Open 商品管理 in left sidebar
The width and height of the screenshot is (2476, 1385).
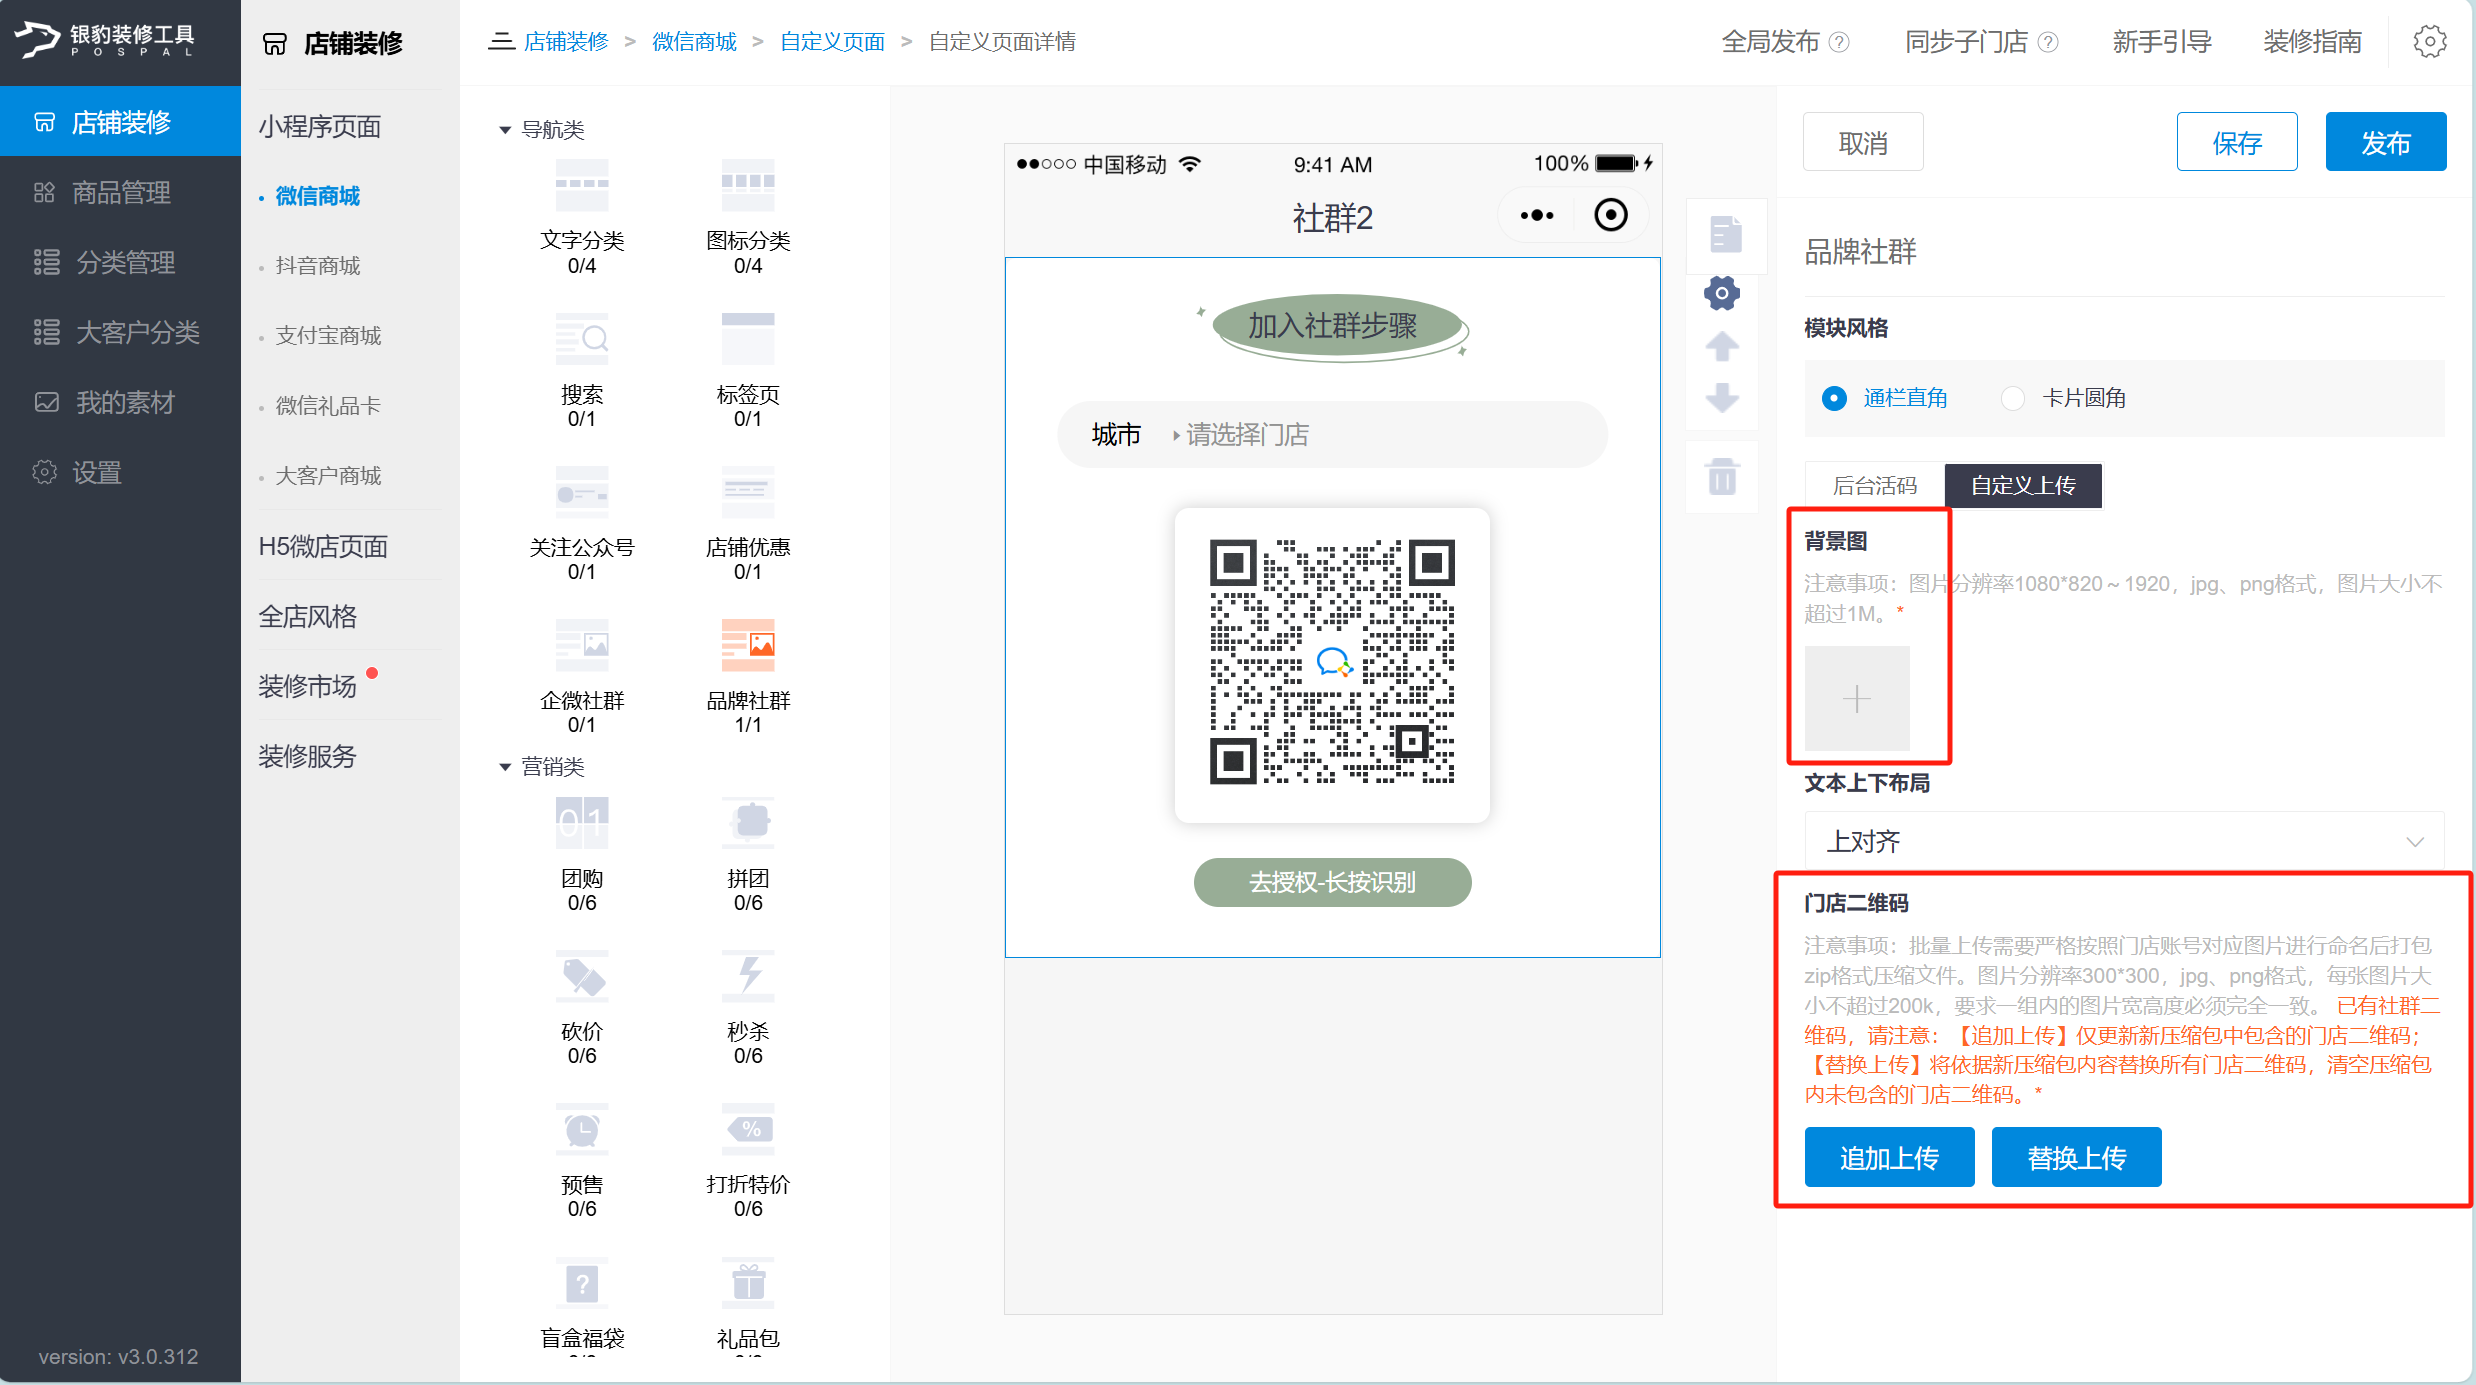tap(120, 192)
